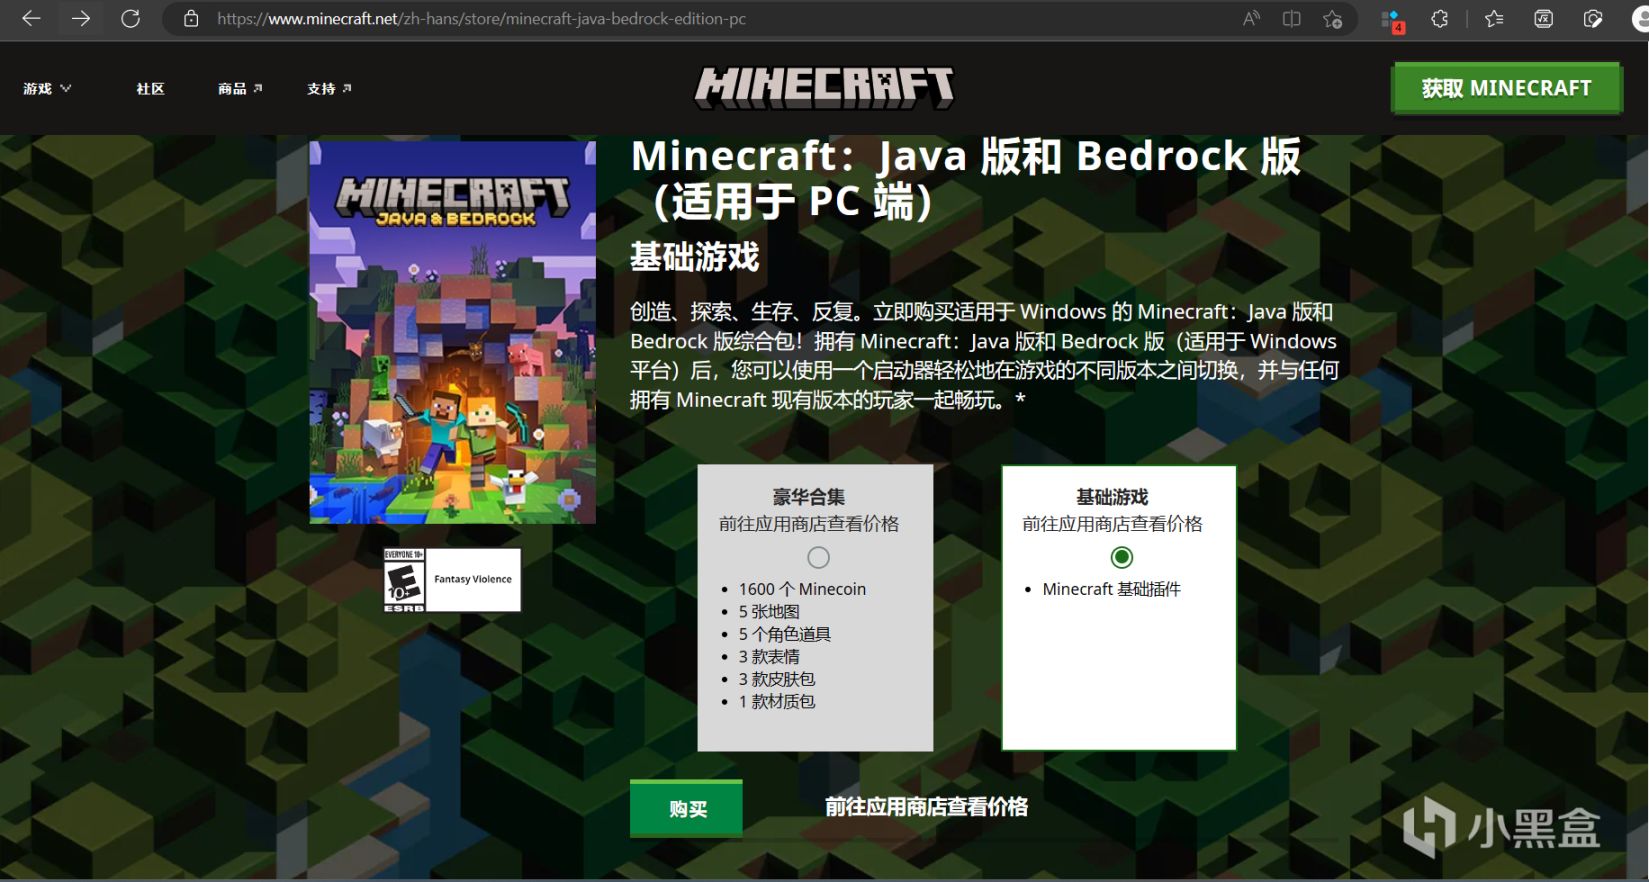The height and width of the screenshot is (882, 1649).
Task: Open split screen from the address bar
Action: [1292, 19]
